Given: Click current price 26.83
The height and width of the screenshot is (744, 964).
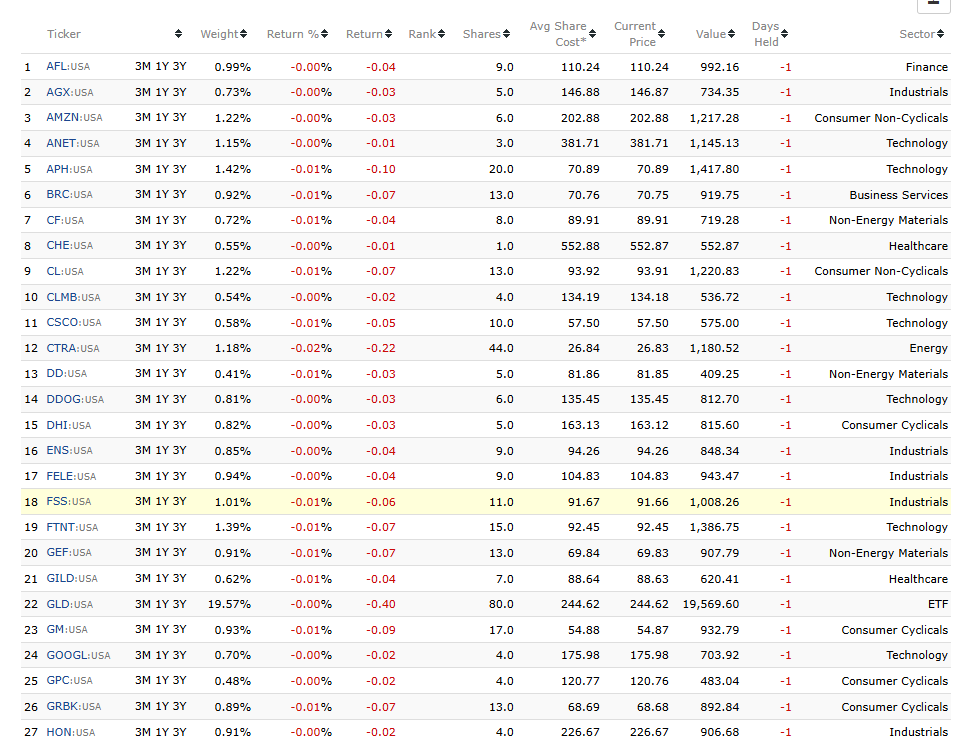Looking at the screenshot, I should pos(653,348).
